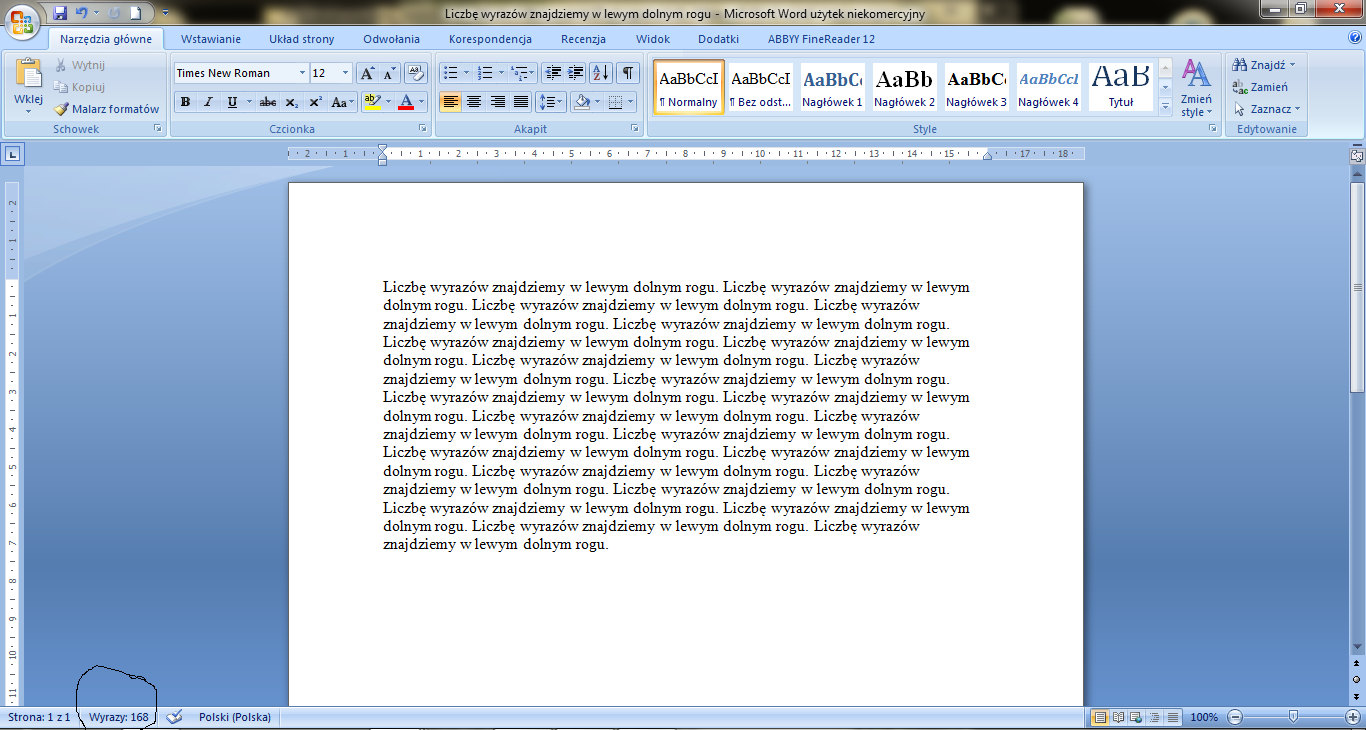Click the Clear Formatting icon
The width and height of the screenshot is (1366, 730).
(x=416, y=73)
